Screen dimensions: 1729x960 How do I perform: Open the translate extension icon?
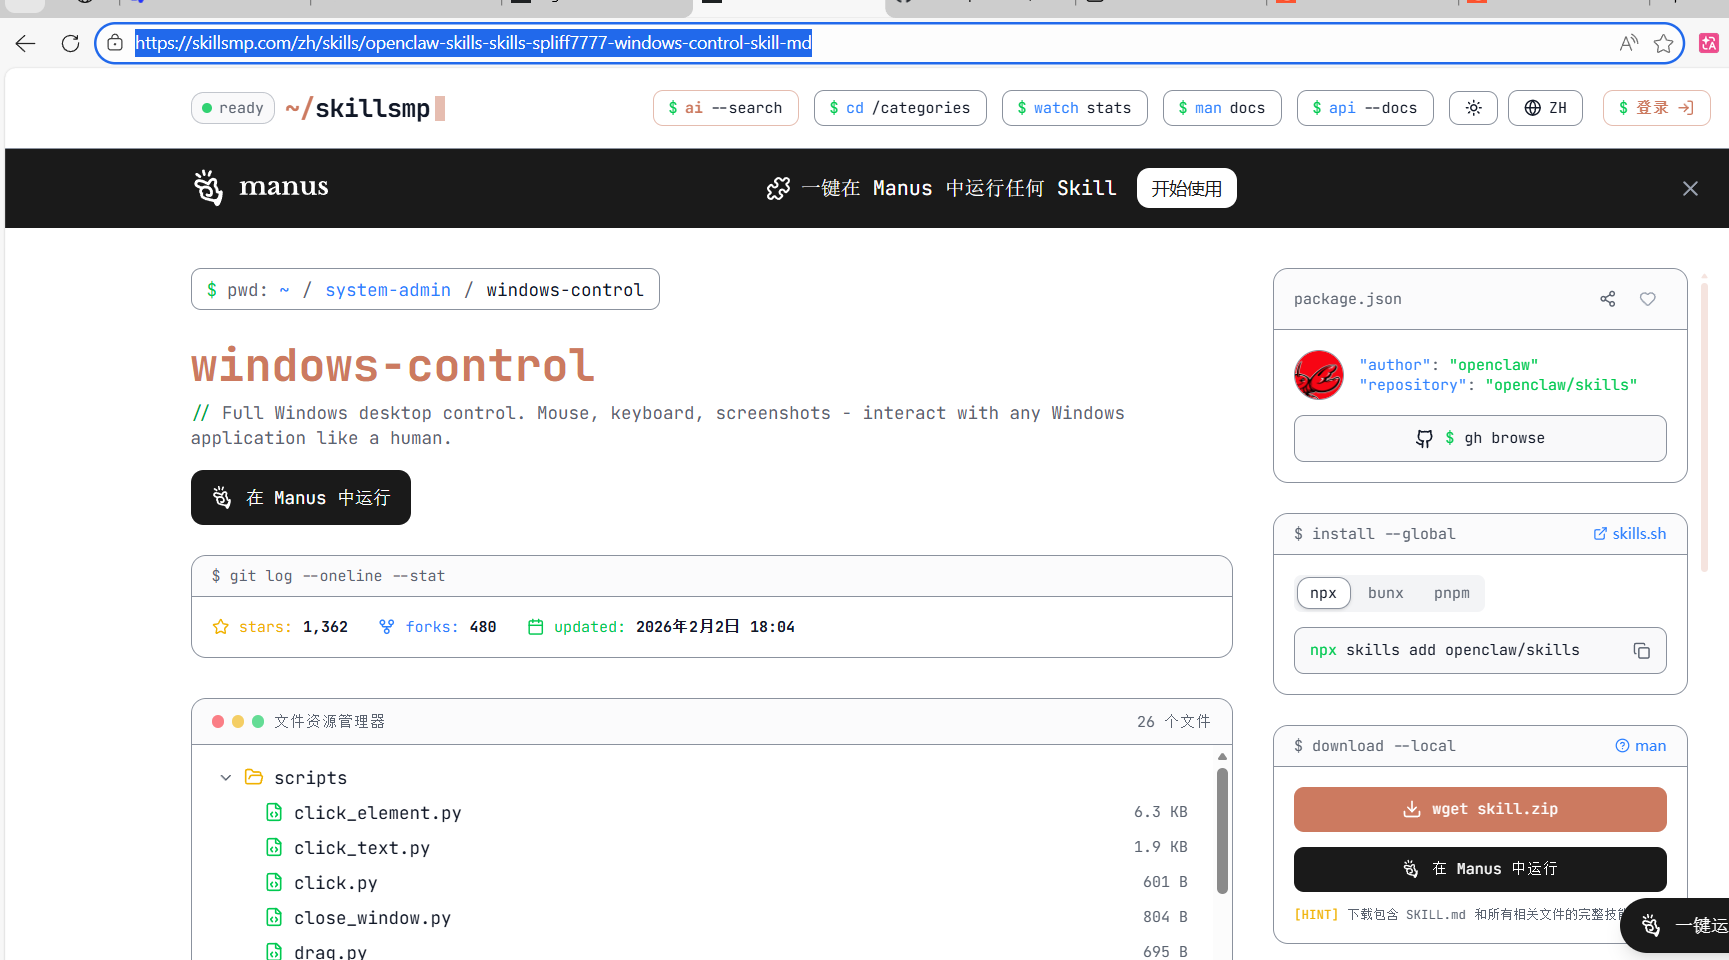pos(1709,43)
